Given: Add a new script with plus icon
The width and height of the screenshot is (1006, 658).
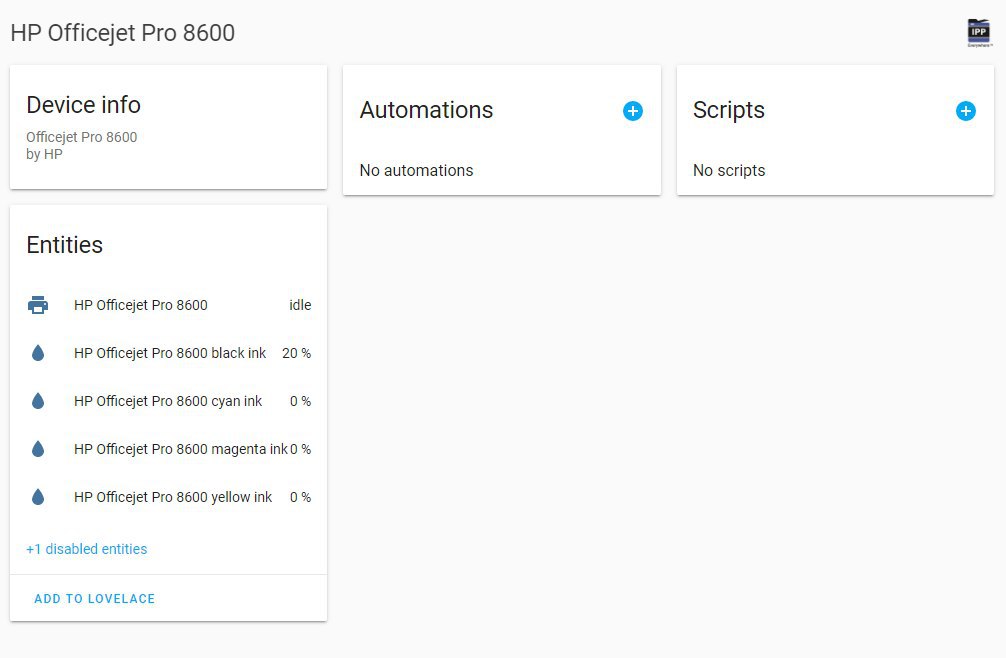Looking at the screenshot, I should 965,111.
